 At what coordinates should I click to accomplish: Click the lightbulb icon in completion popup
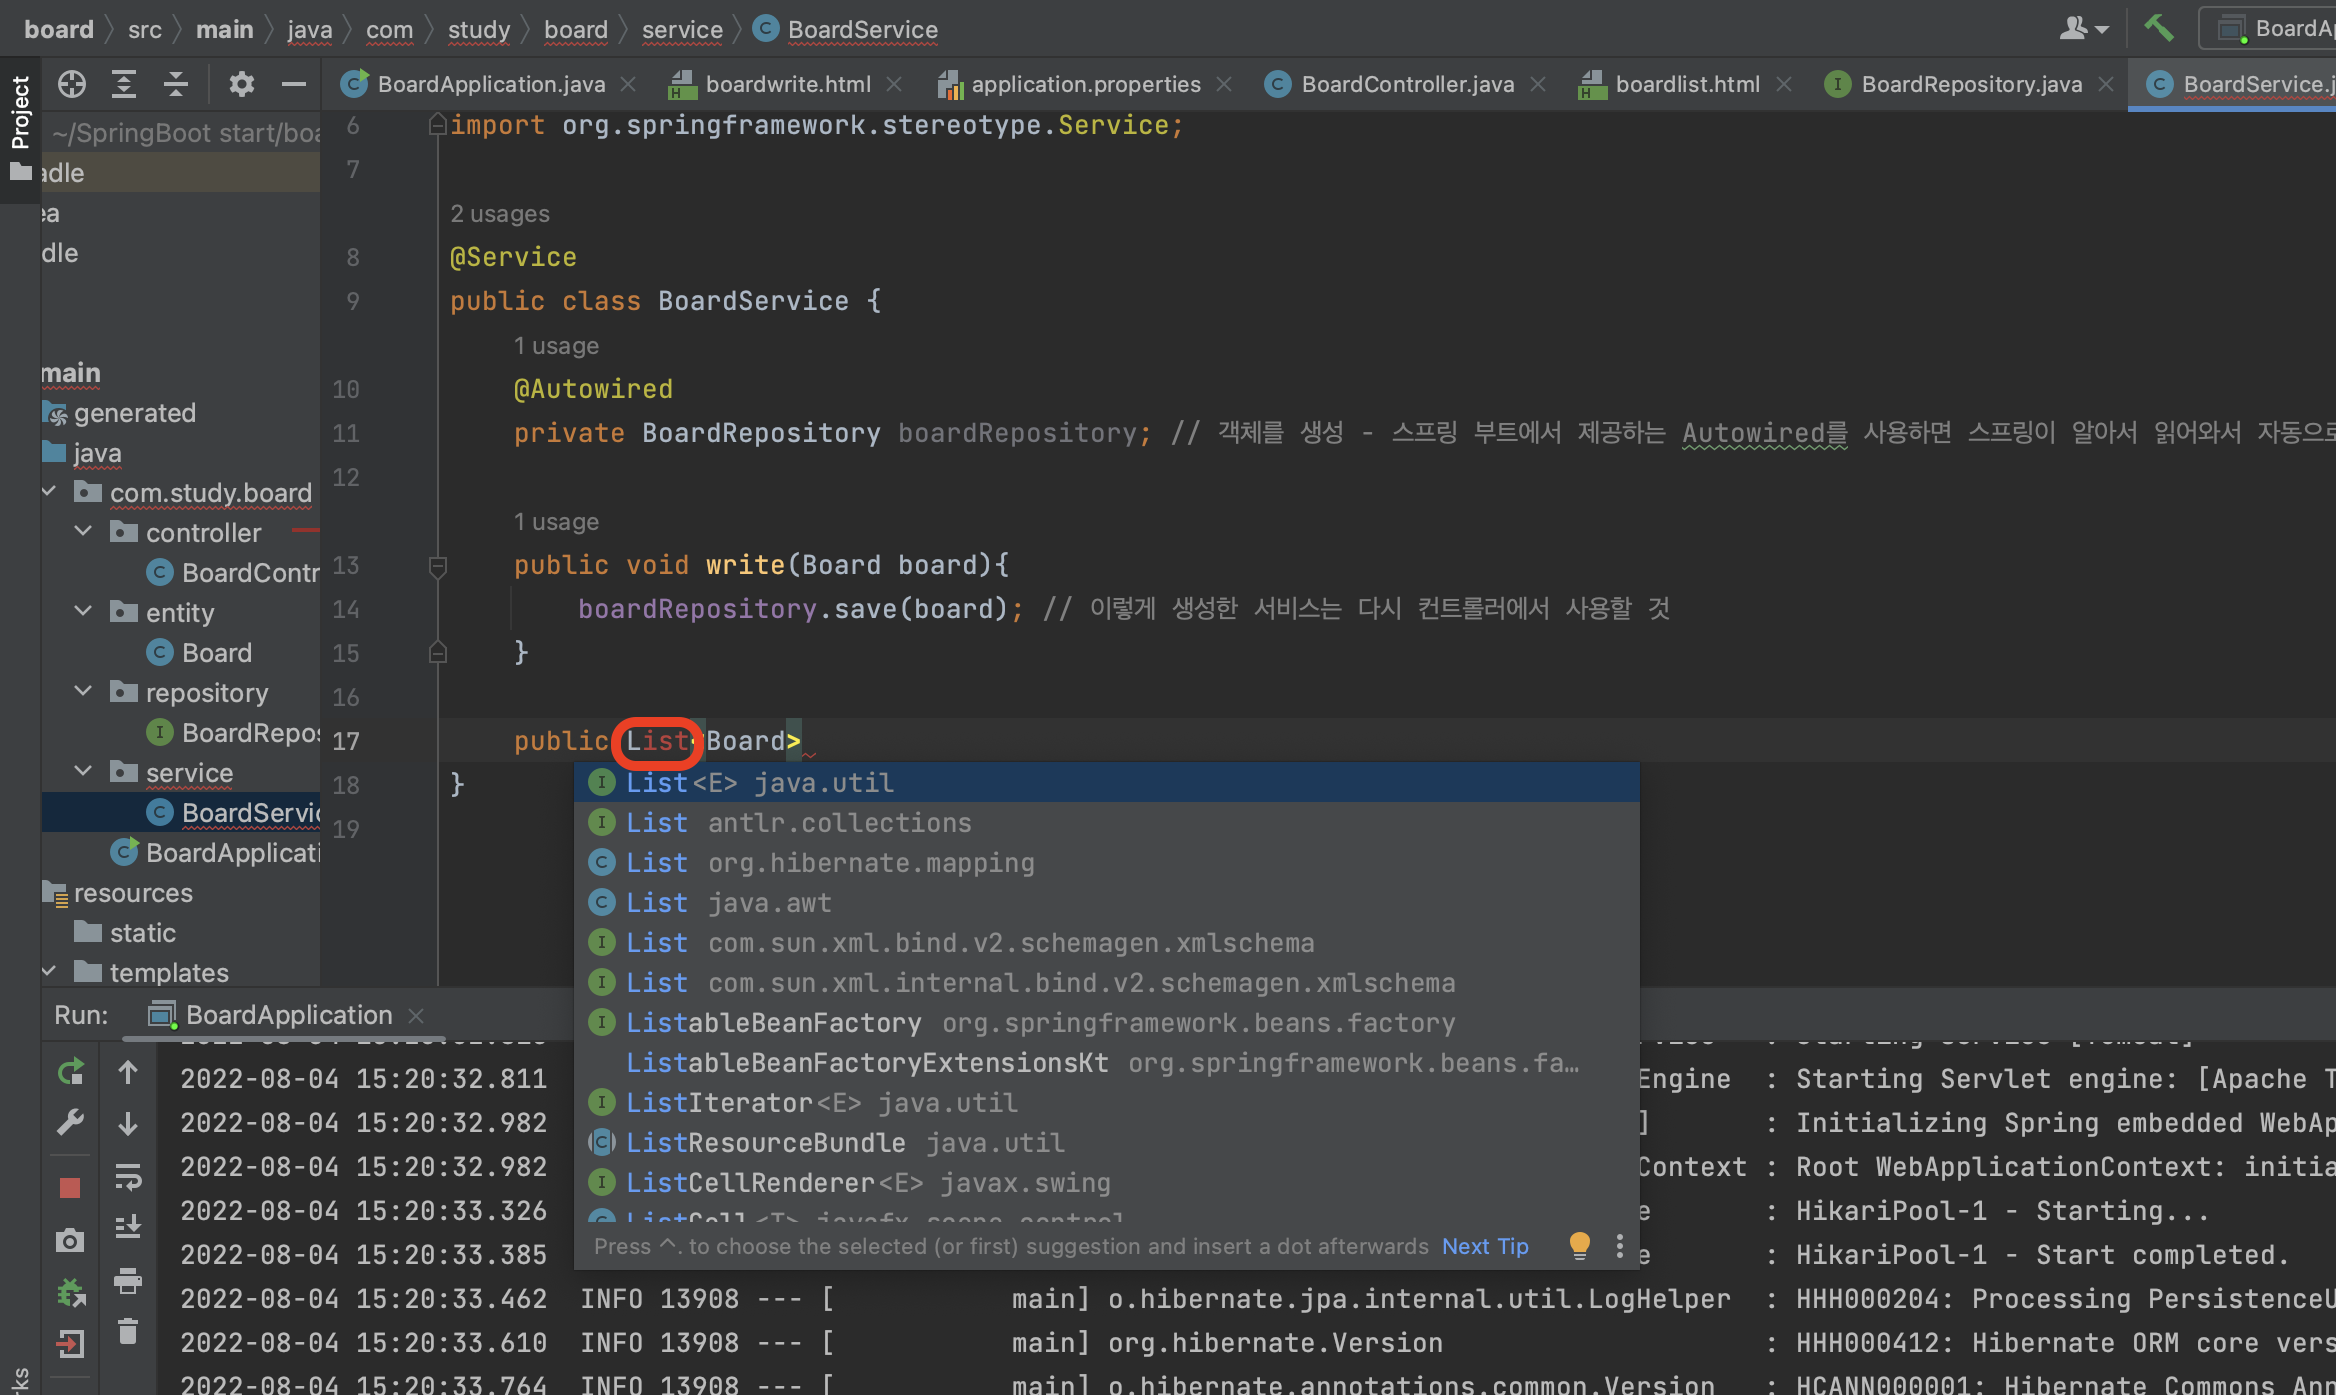point(1580,1245)
